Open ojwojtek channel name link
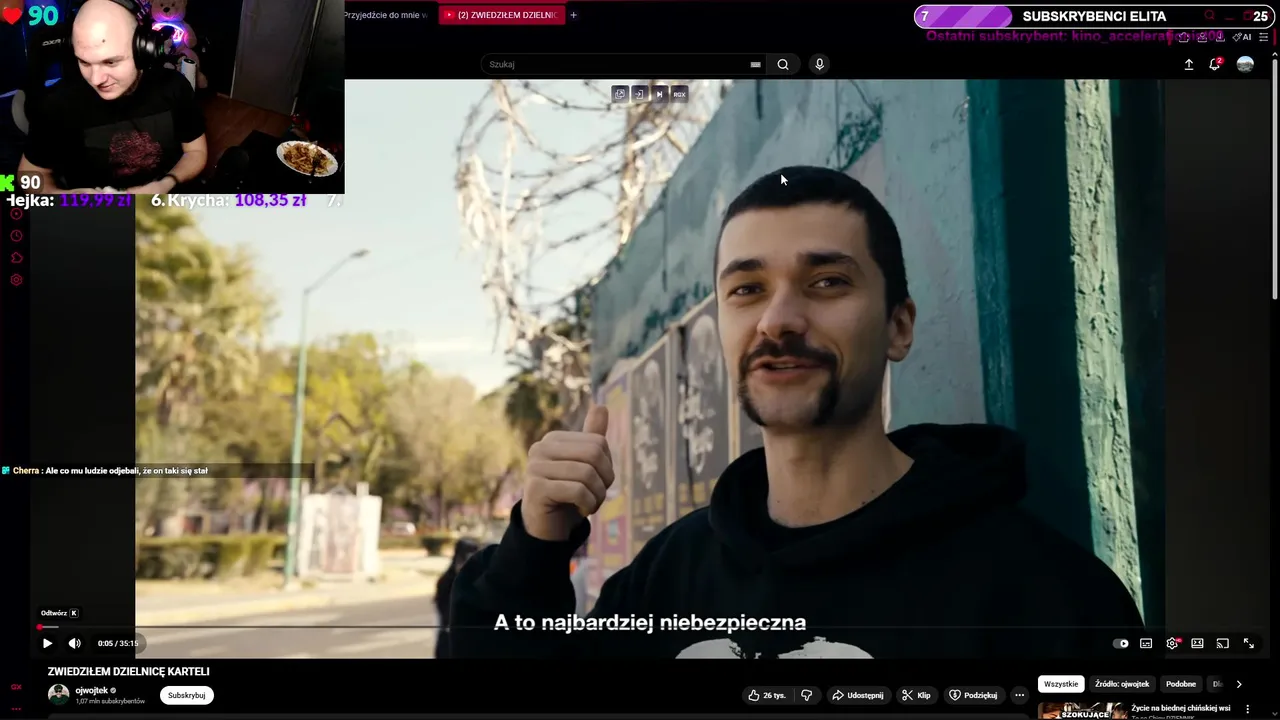 [x=91, y=690]
